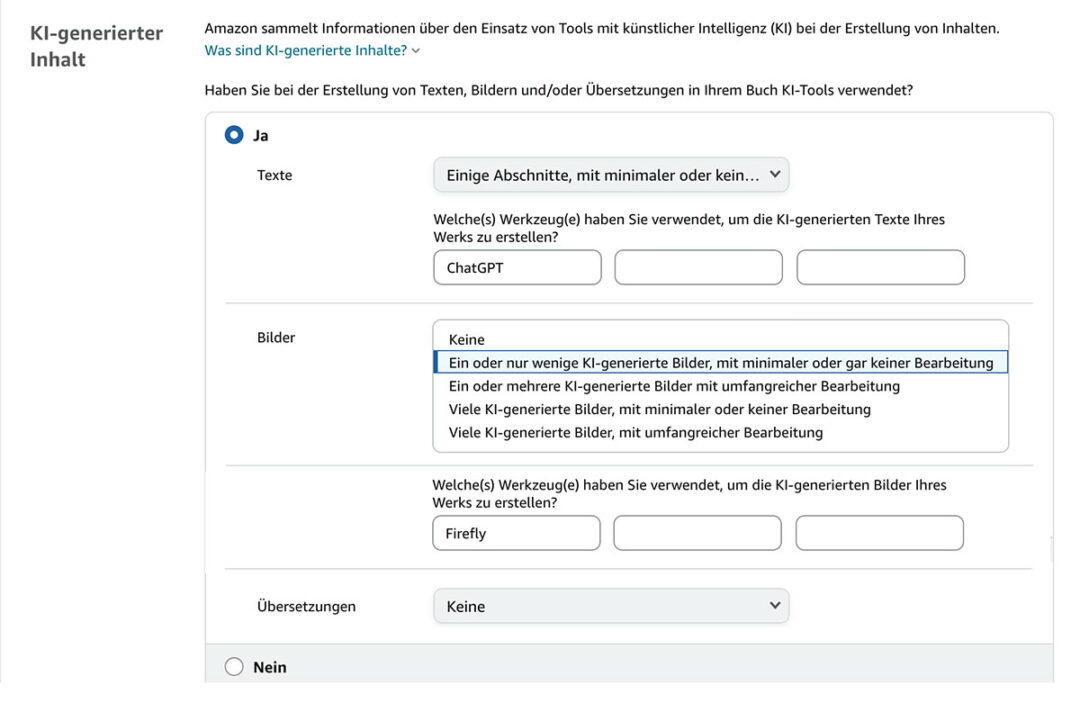Viewport: 1080px width, 703px height.
Task: Click the ChatGPT text tool field
Action: pos(517,267)
